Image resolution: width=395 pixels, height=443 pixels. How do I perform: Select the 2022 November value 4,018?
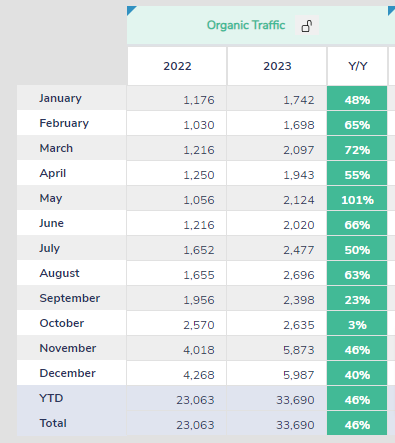tap(199, 350)
